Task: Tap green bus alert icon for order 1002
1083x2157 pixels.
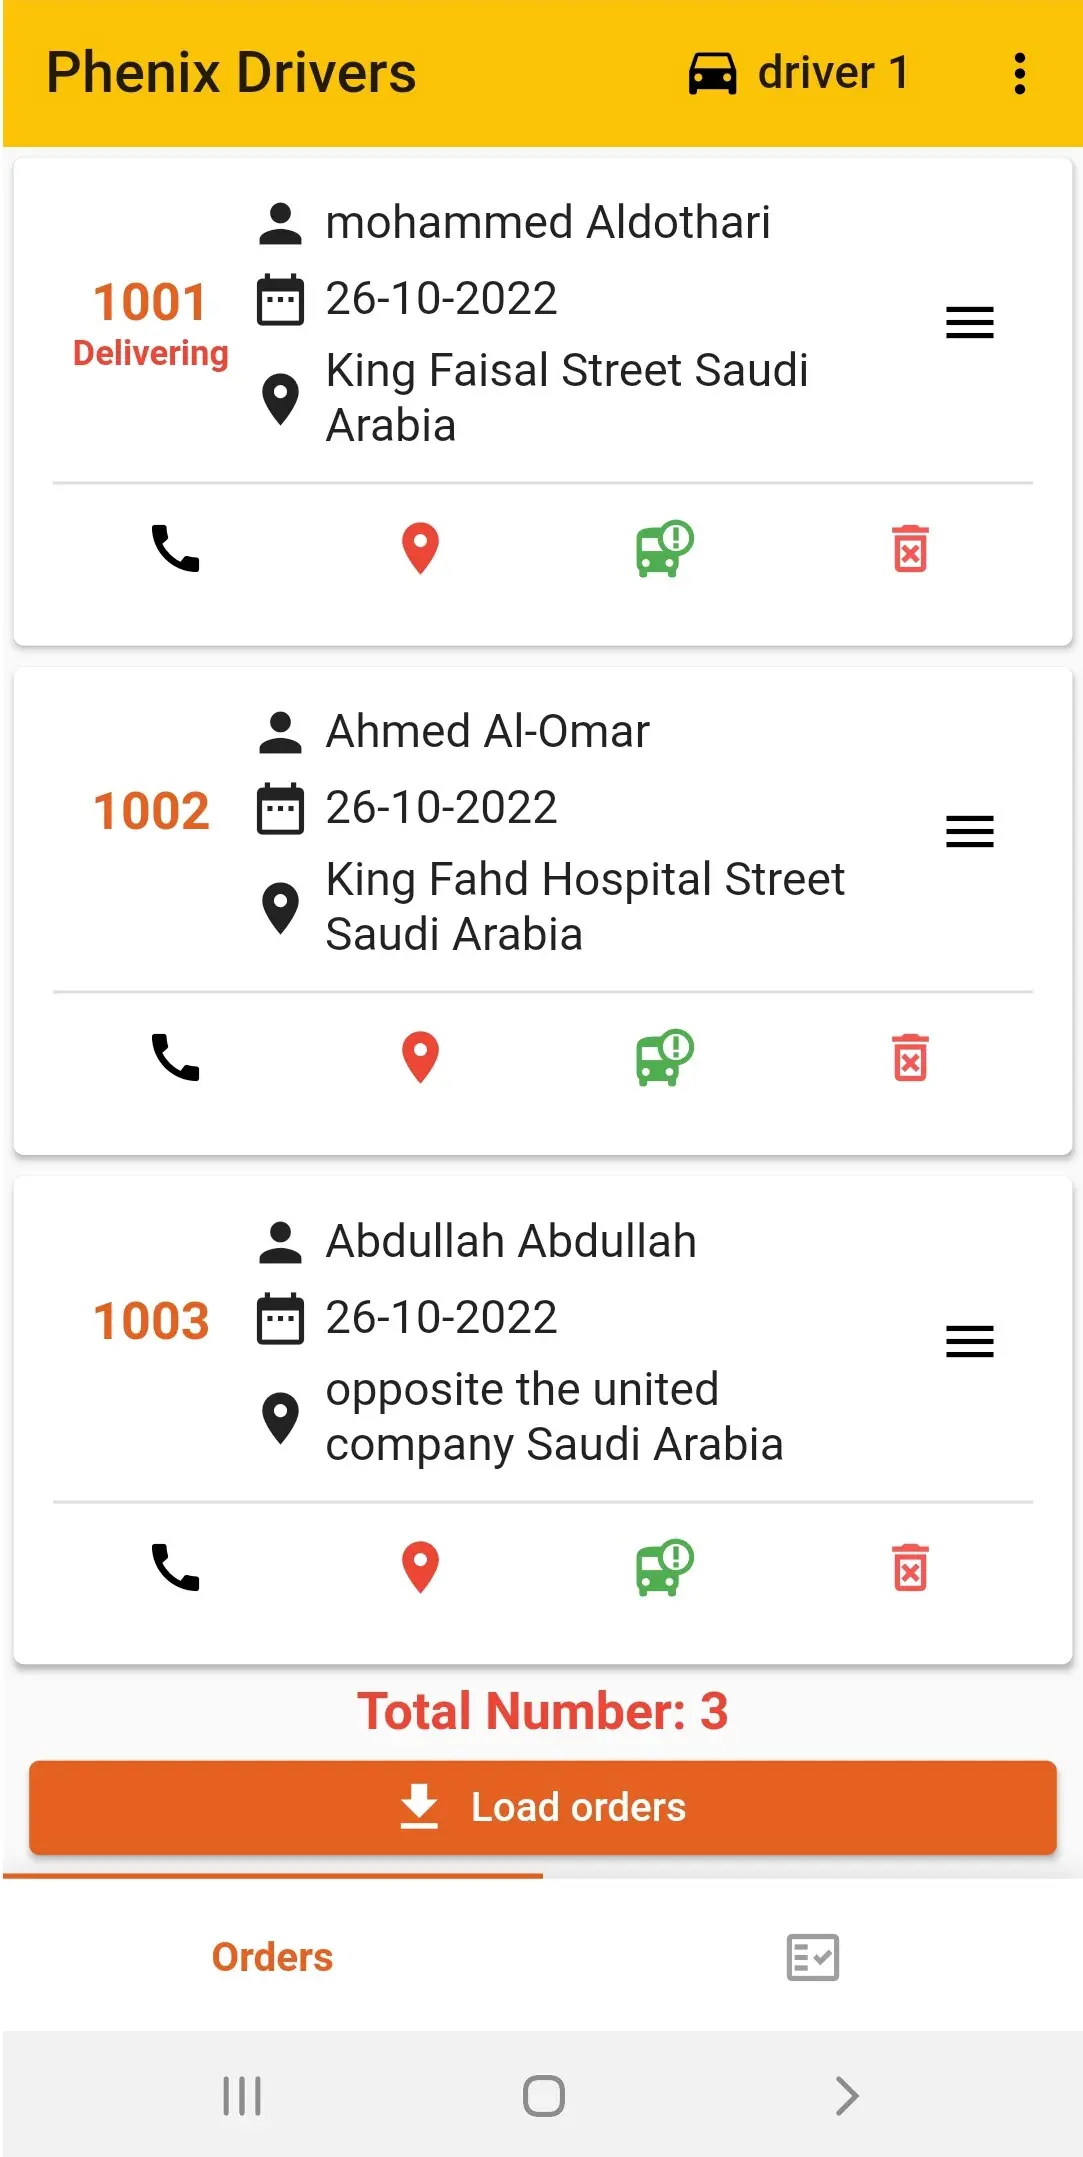Action: tap(664, 1057)
